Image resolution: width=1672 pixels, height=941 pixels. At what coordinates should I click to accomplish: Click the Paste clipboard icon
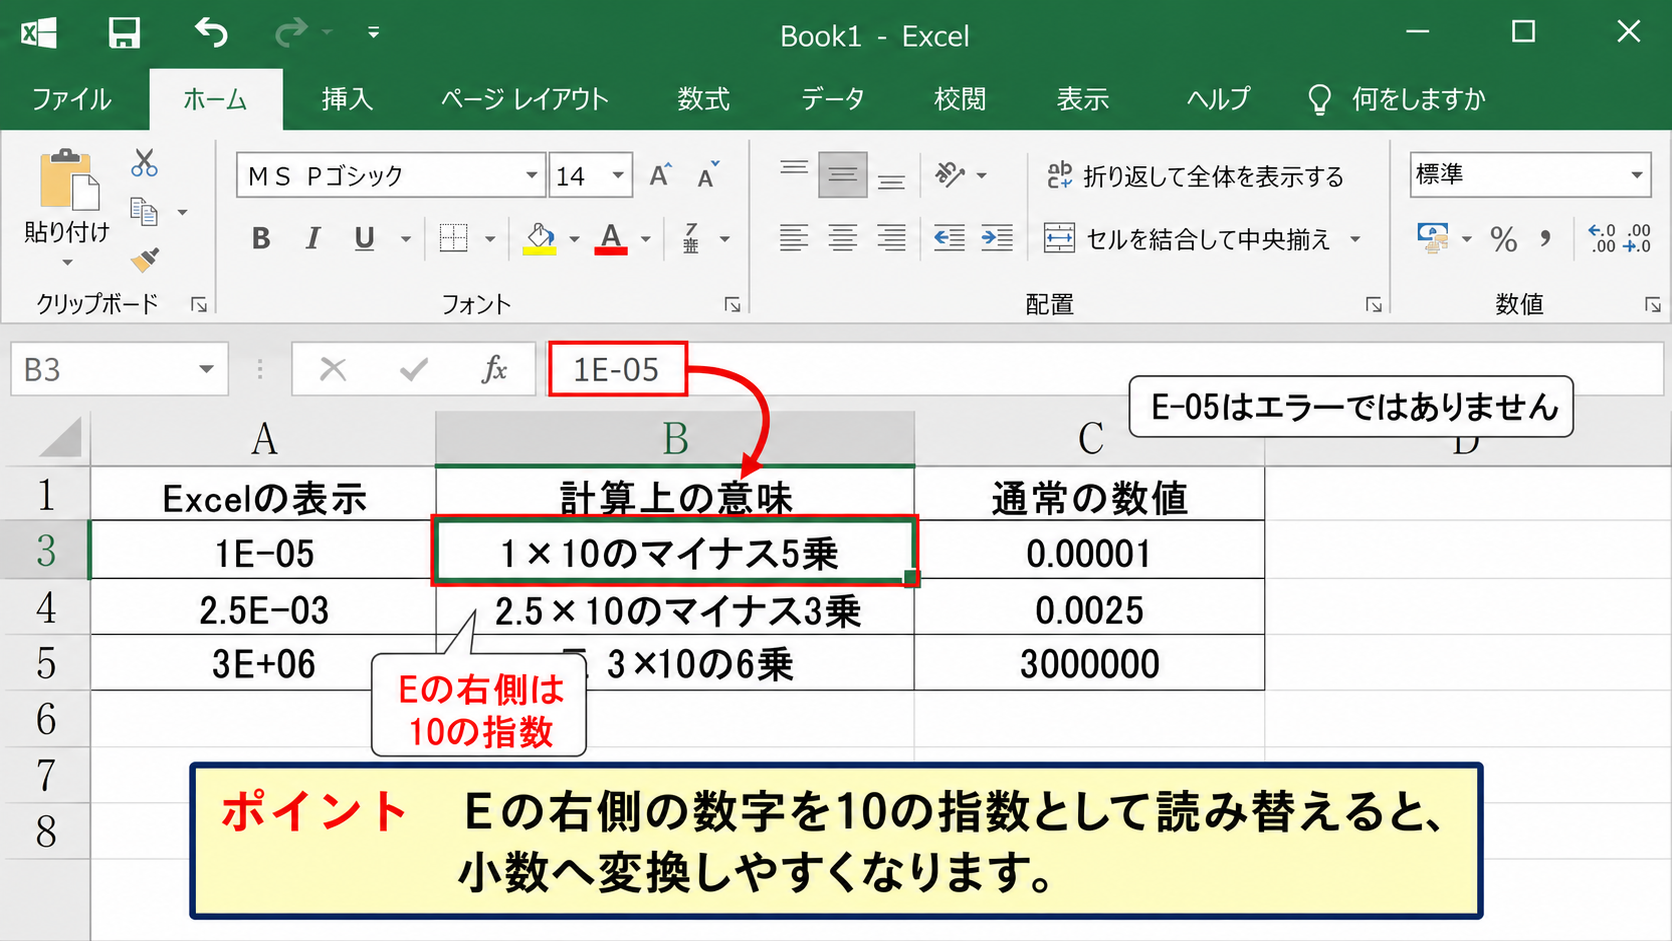68,180
